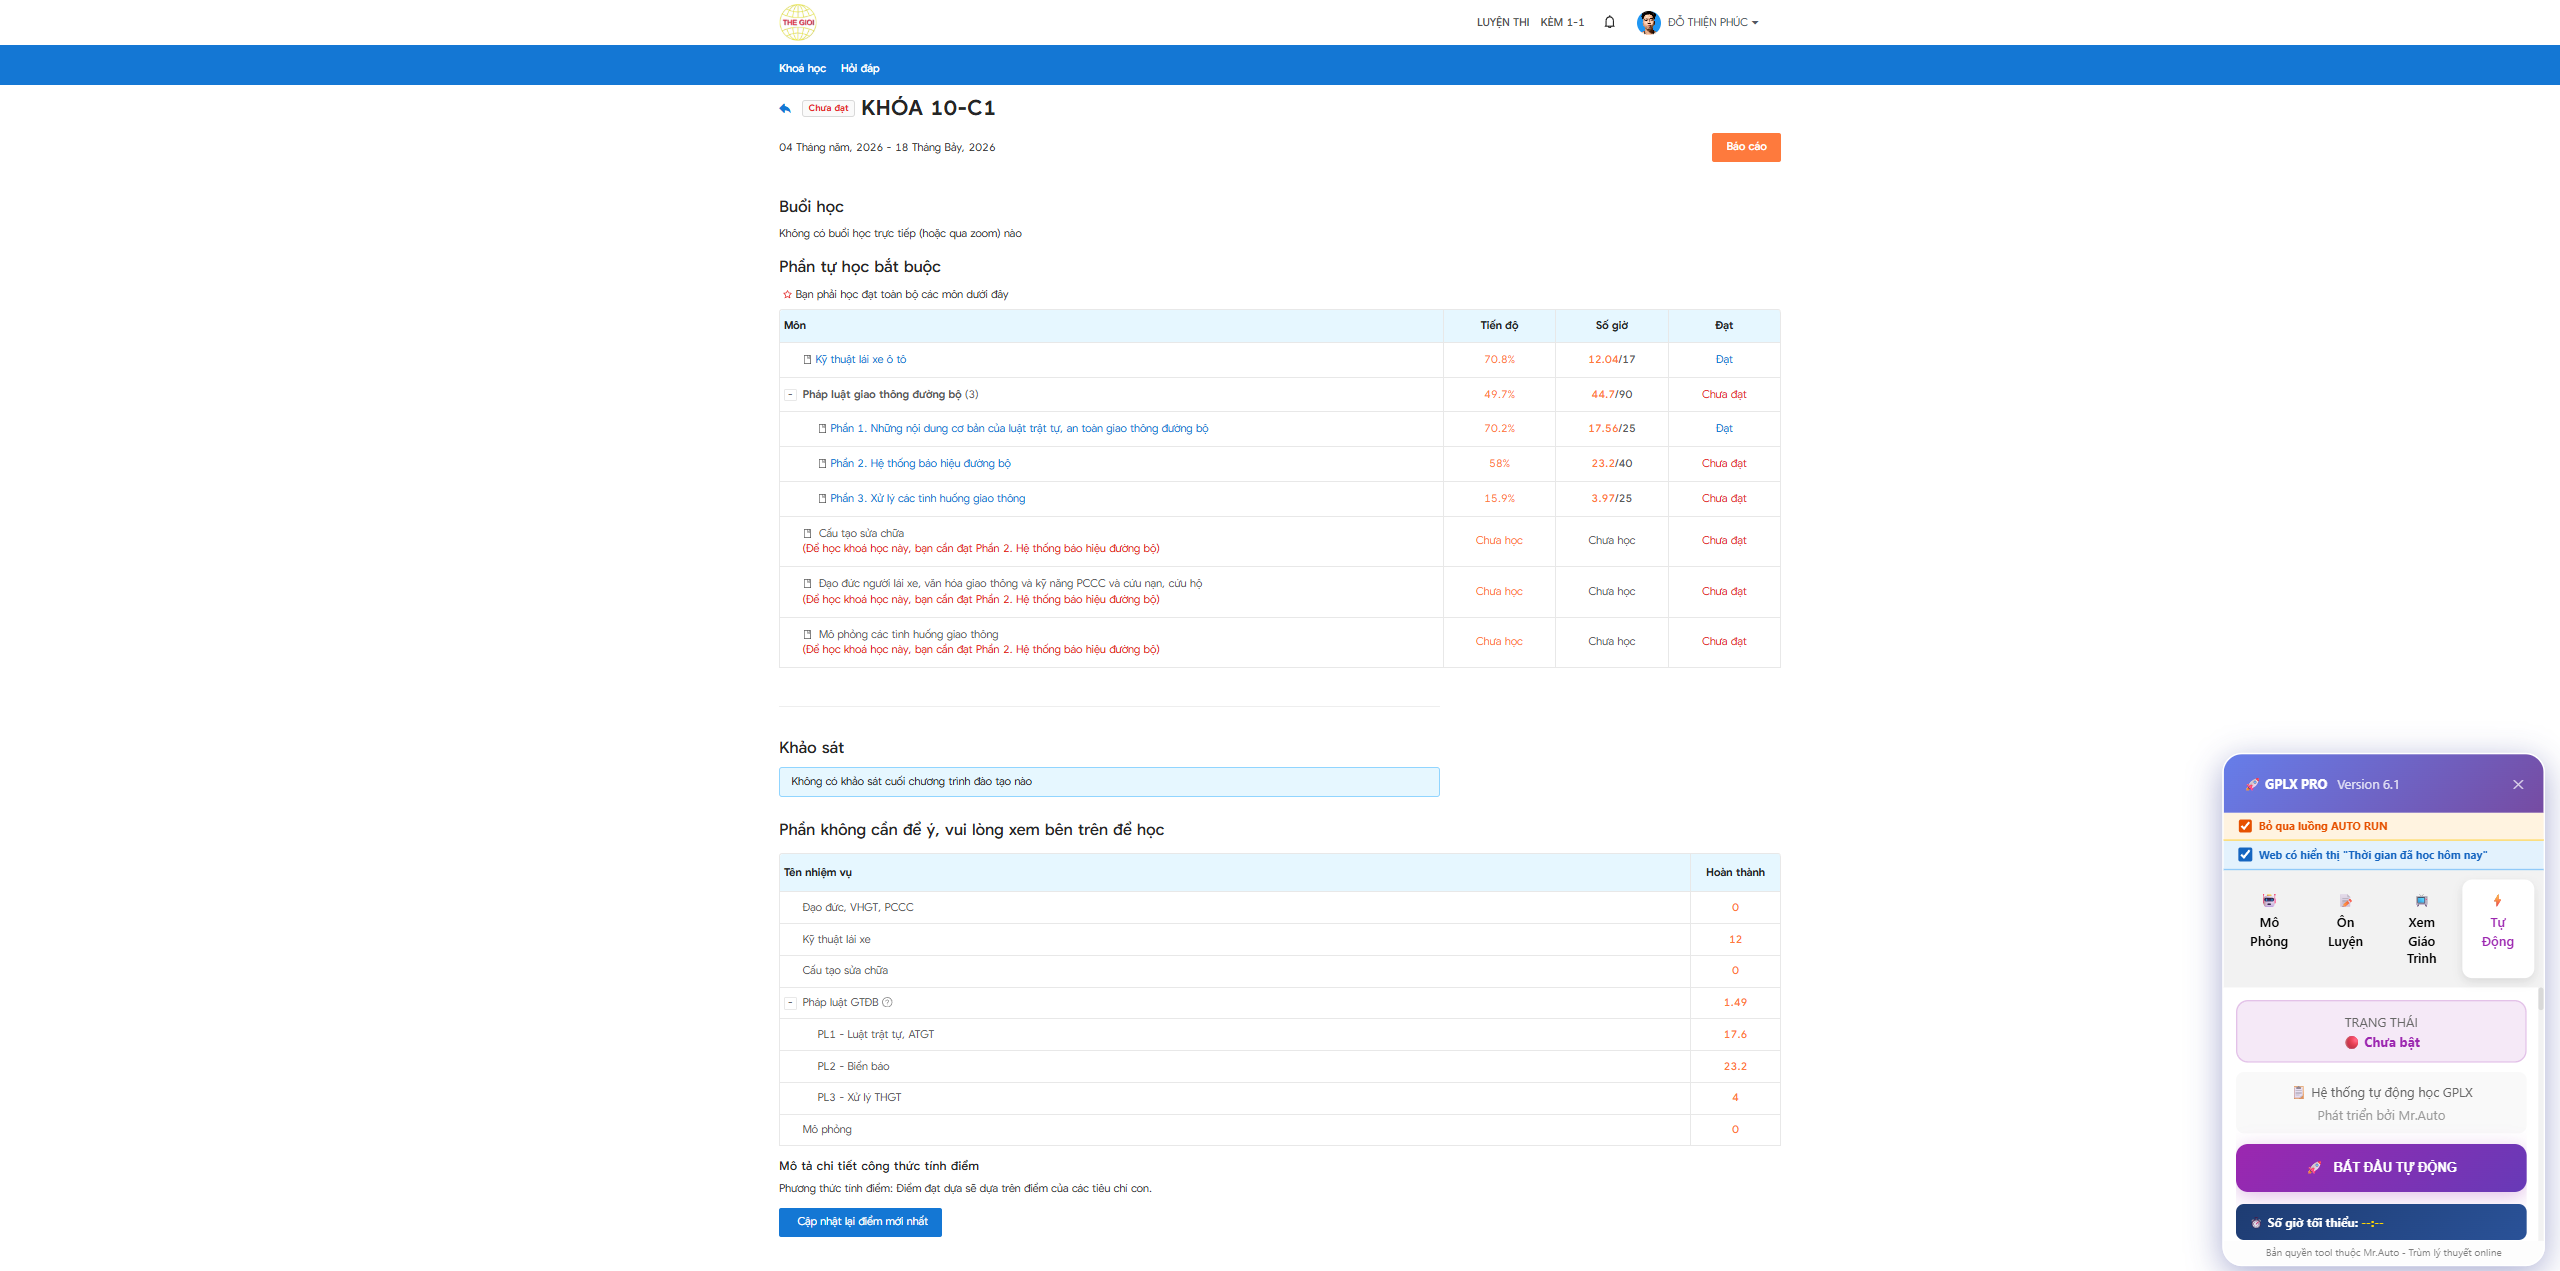
Task: Select the 44.7/90 hours value
Action: point(1611,394)
